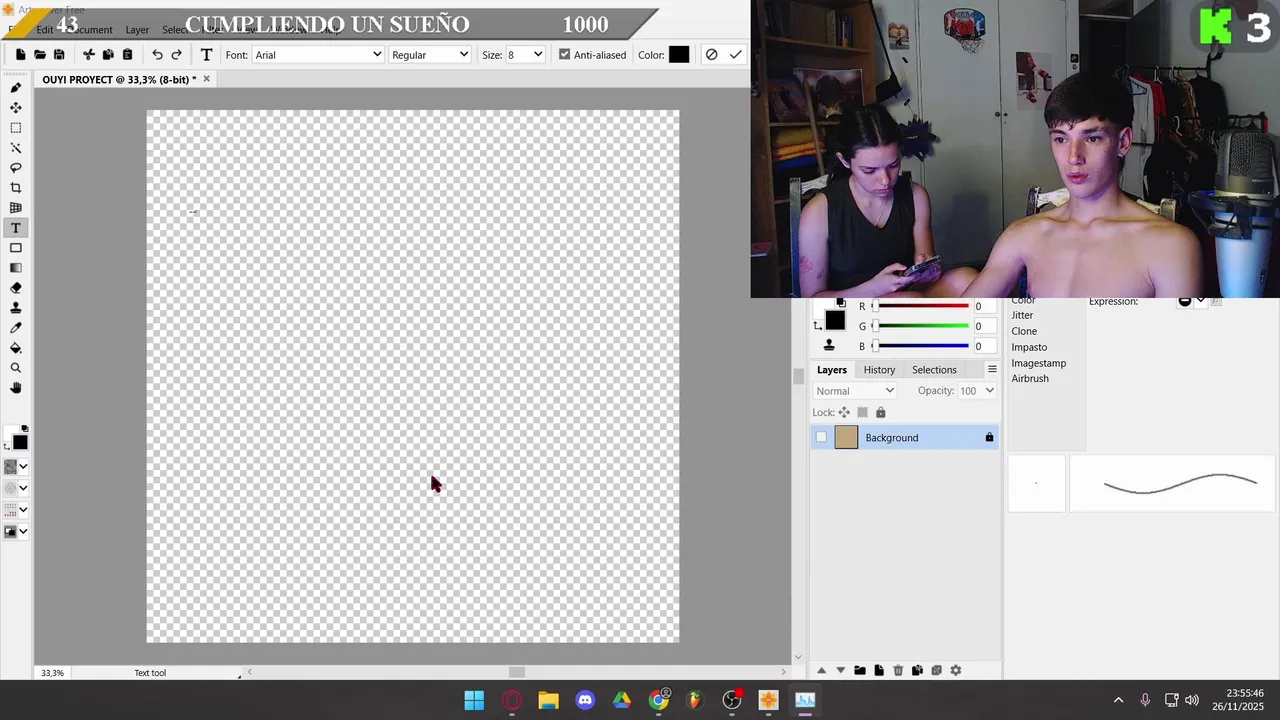Select the Crop tool
This screenshot has width=1280, height=720.
pyautogui.click(x=16, y=188)
